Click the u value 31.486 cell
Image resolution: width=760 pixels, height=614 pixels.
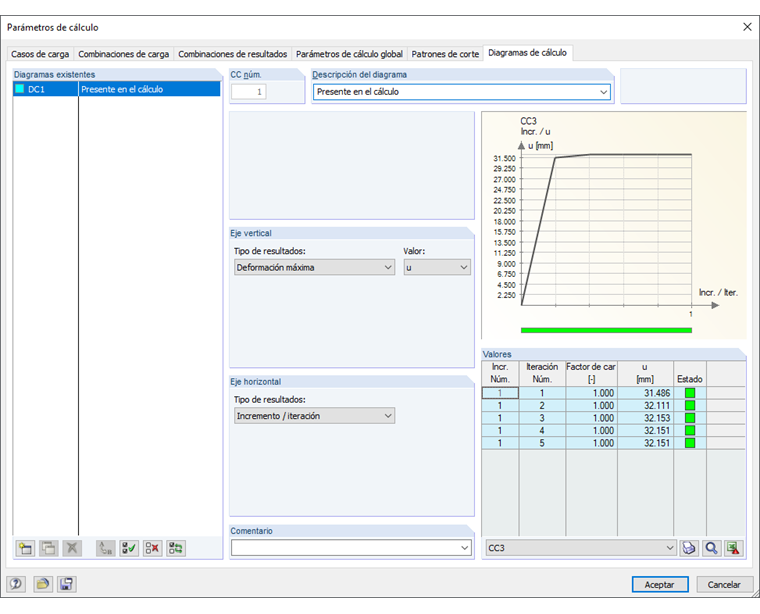[645, 393]
